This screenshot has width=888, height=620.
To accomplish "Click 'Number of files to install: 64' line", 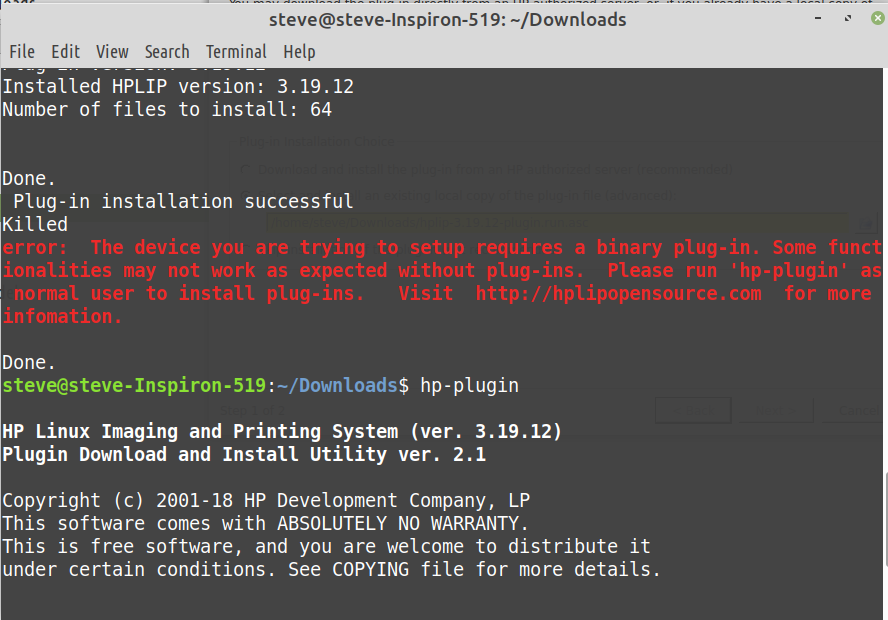I will point(167,110).
